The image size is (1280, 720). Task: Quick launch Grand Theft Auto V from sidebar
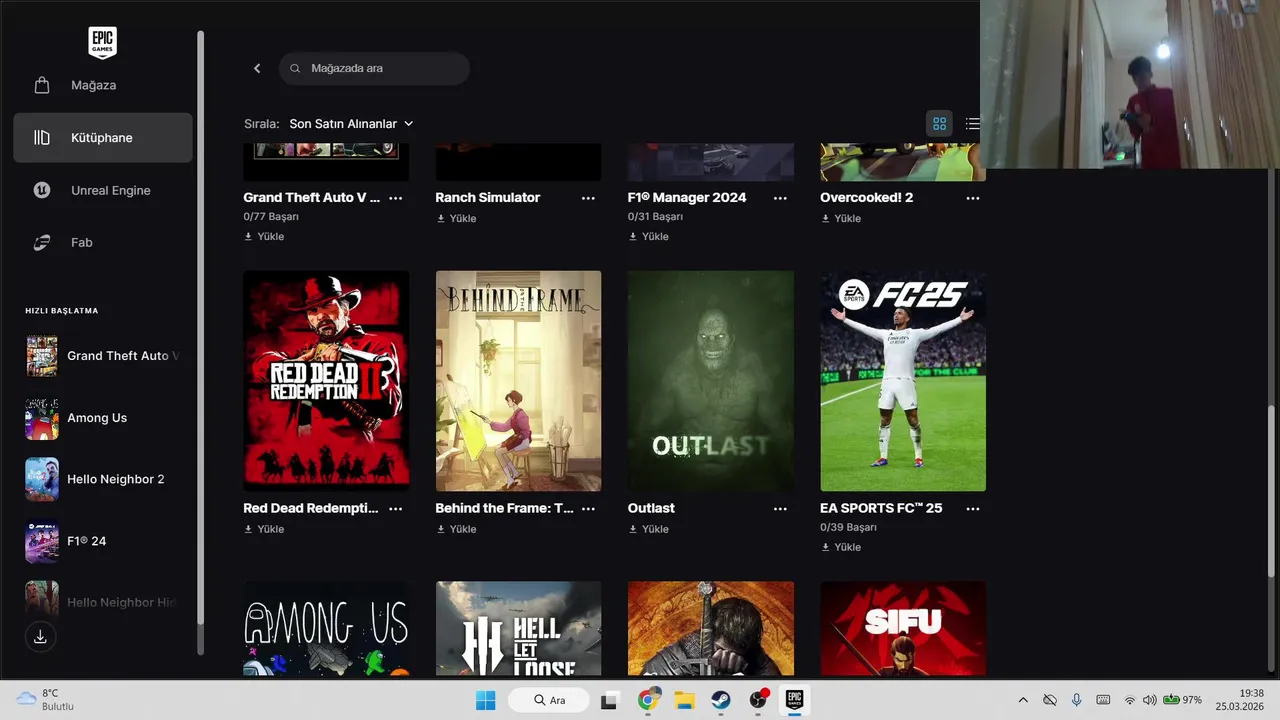[x=103, y=356]
